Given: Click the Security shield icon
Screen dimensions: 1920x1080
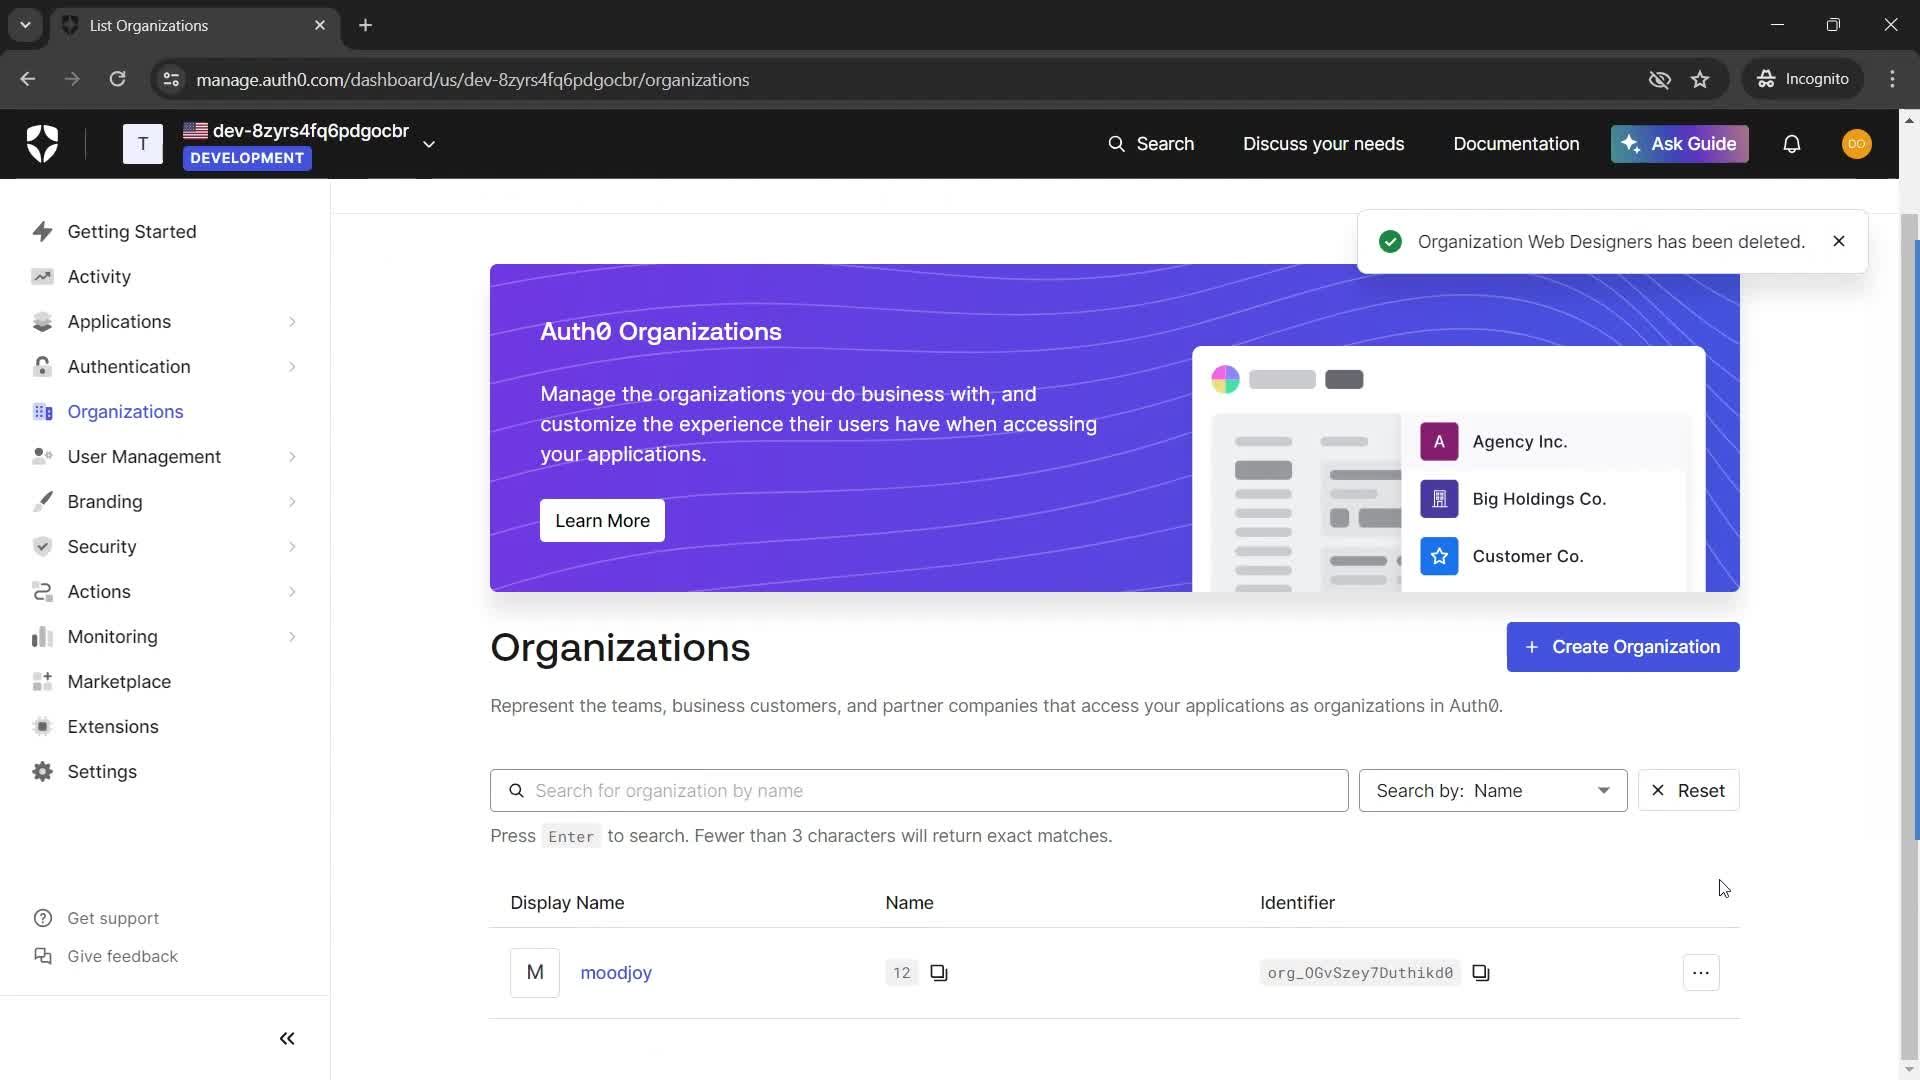Looking at the screenshot, I should click(x=42, y=546).
